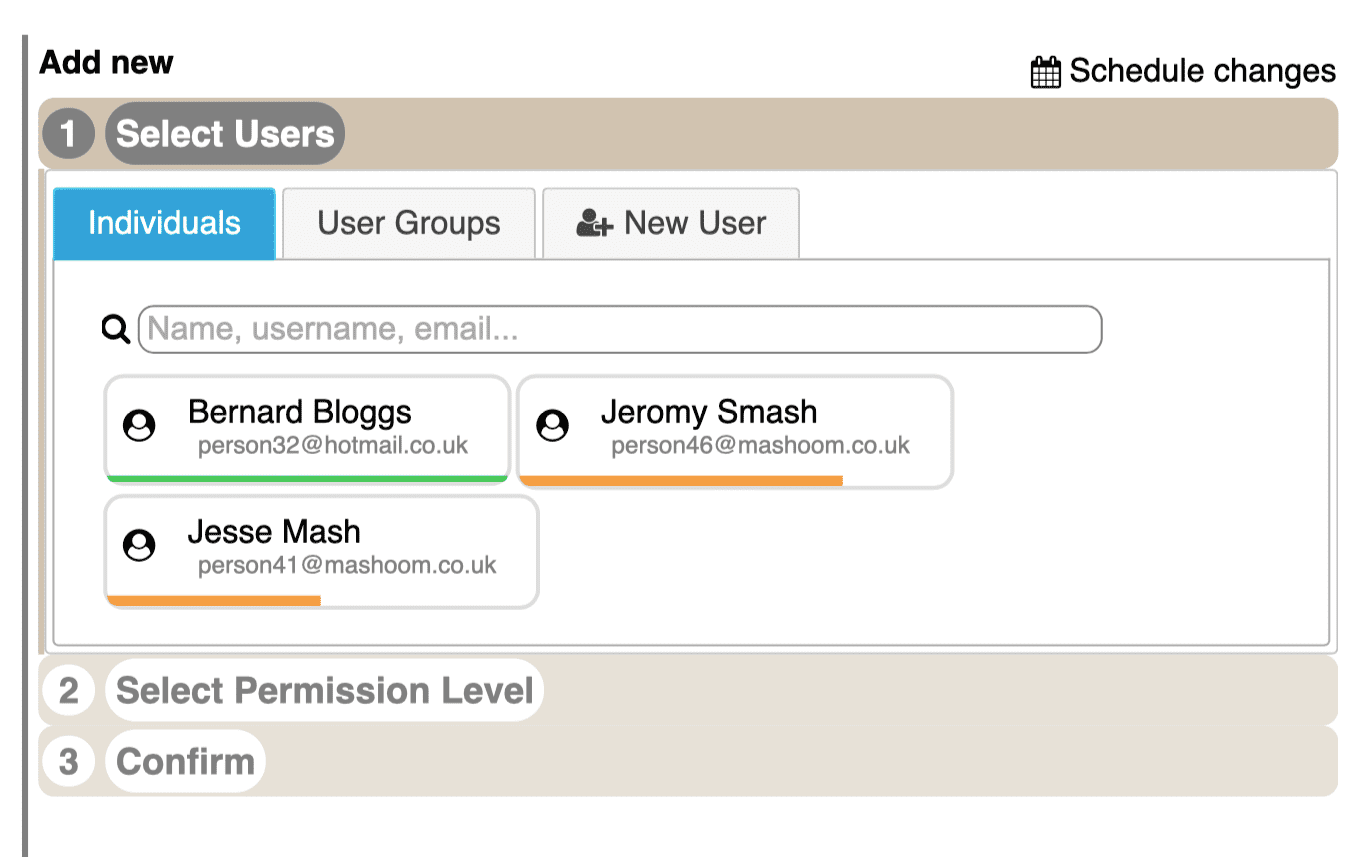Expand the Select Permission Level step
This screenshot has height=857, width=1371.
point(324,690)
